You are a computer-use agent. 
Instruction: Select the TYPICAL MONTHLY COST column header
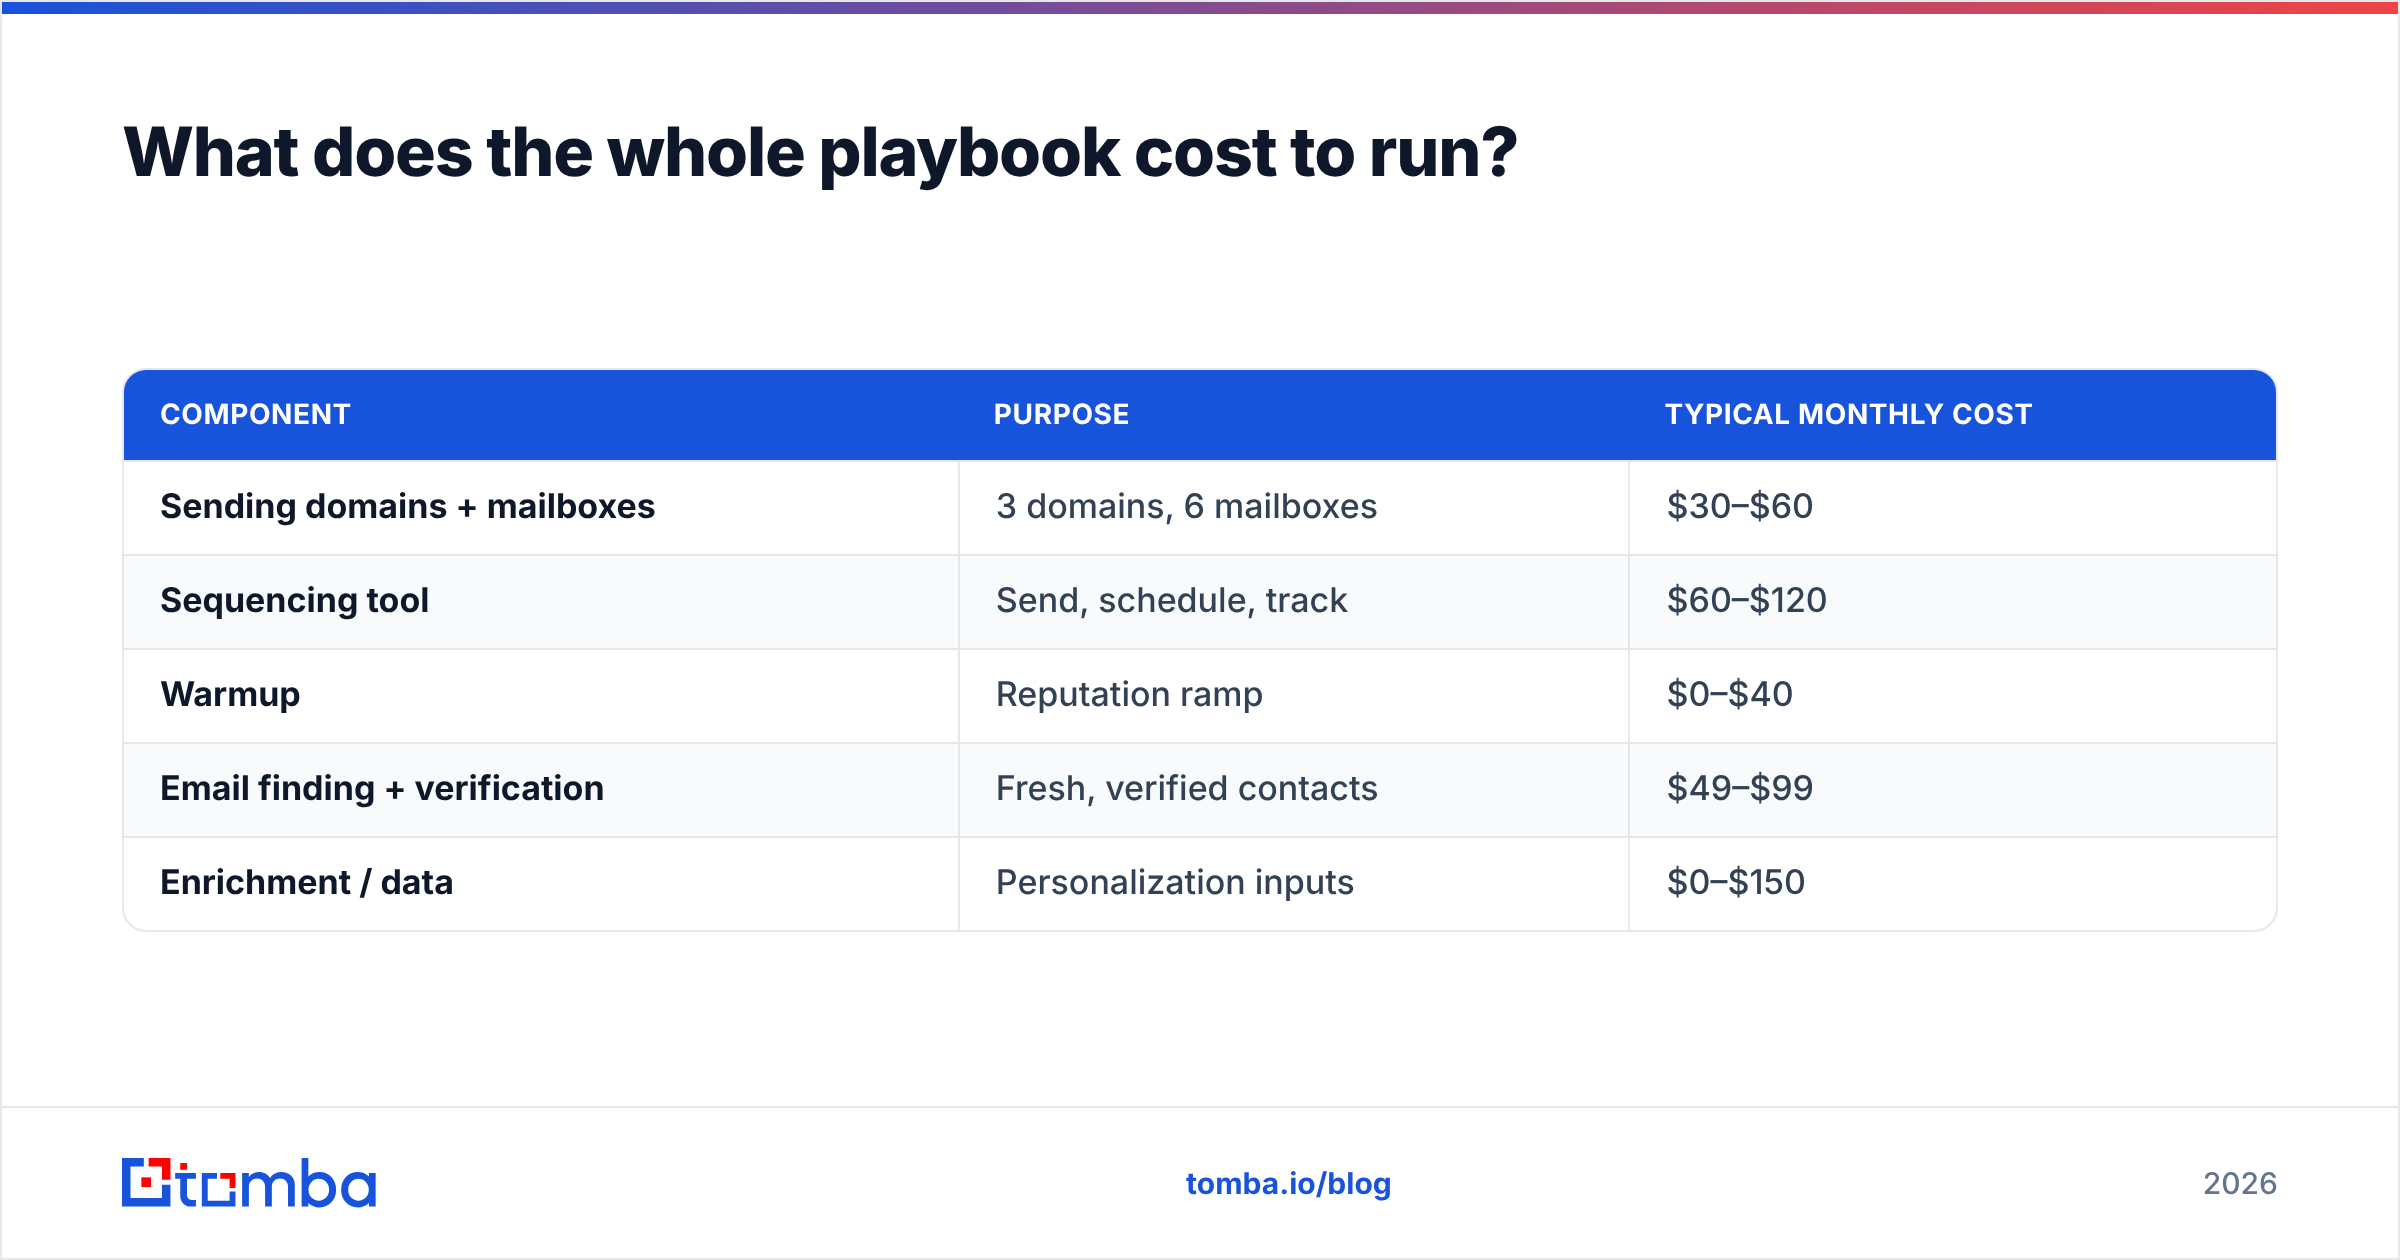[1952, 414]
